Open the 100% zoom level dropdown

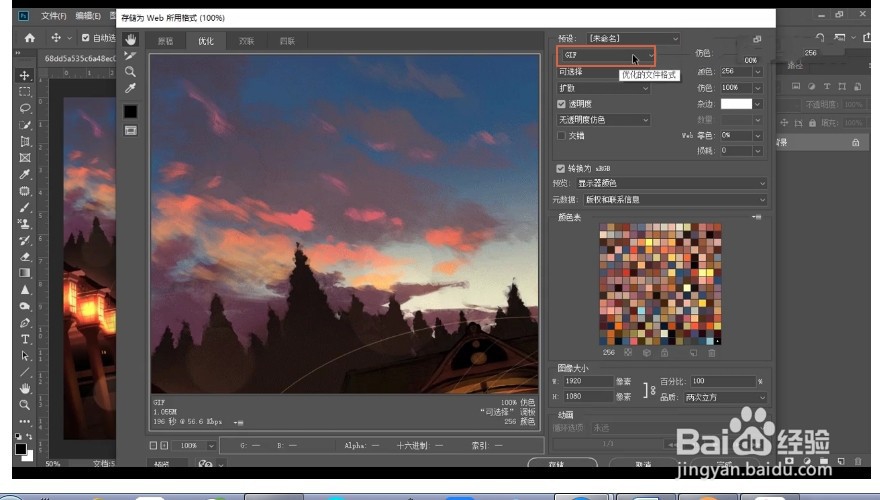(210, 446)
